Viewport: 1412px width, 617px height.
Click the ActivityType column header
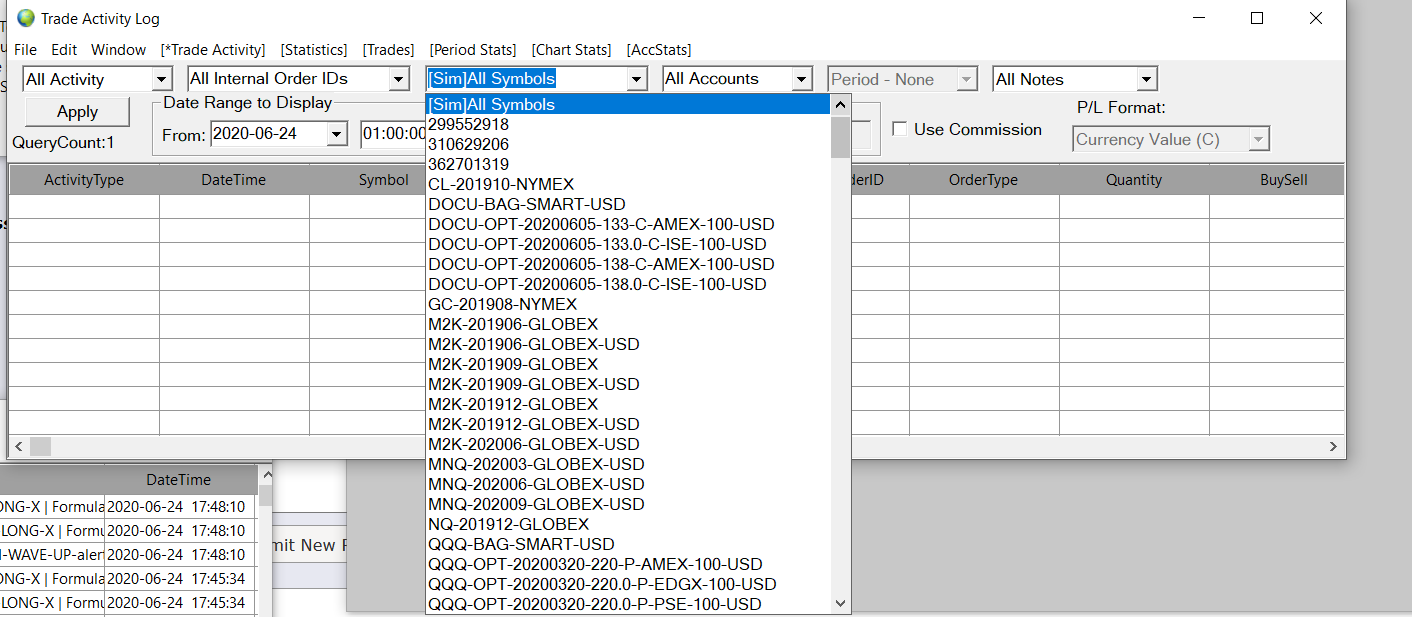[x=84, y=180]
